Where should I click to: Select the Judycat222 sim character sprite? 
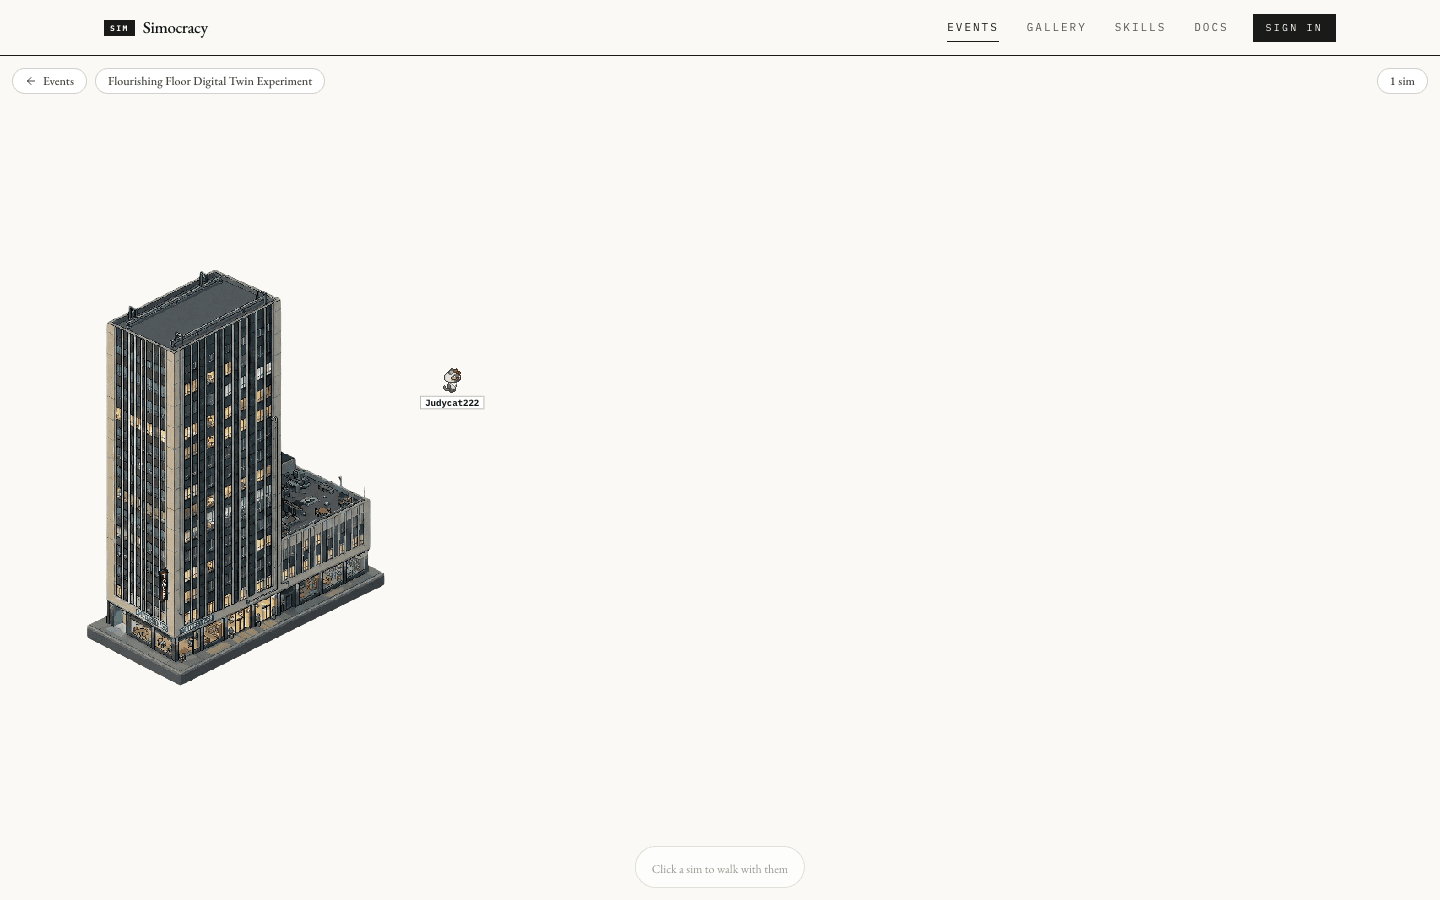tap(452, 380)
